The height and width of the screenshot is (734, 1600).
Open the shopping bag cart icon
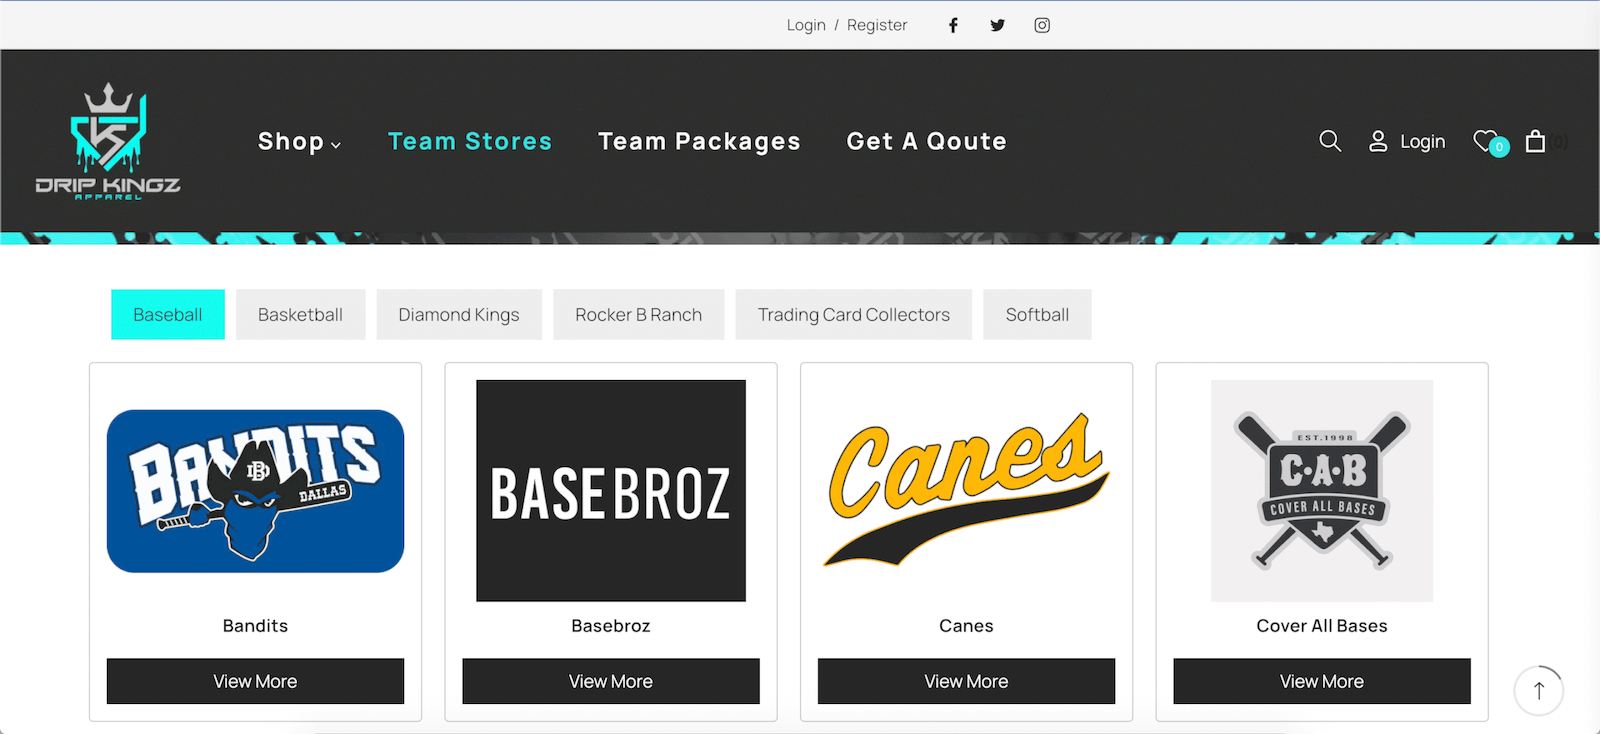click(1535, 141)
